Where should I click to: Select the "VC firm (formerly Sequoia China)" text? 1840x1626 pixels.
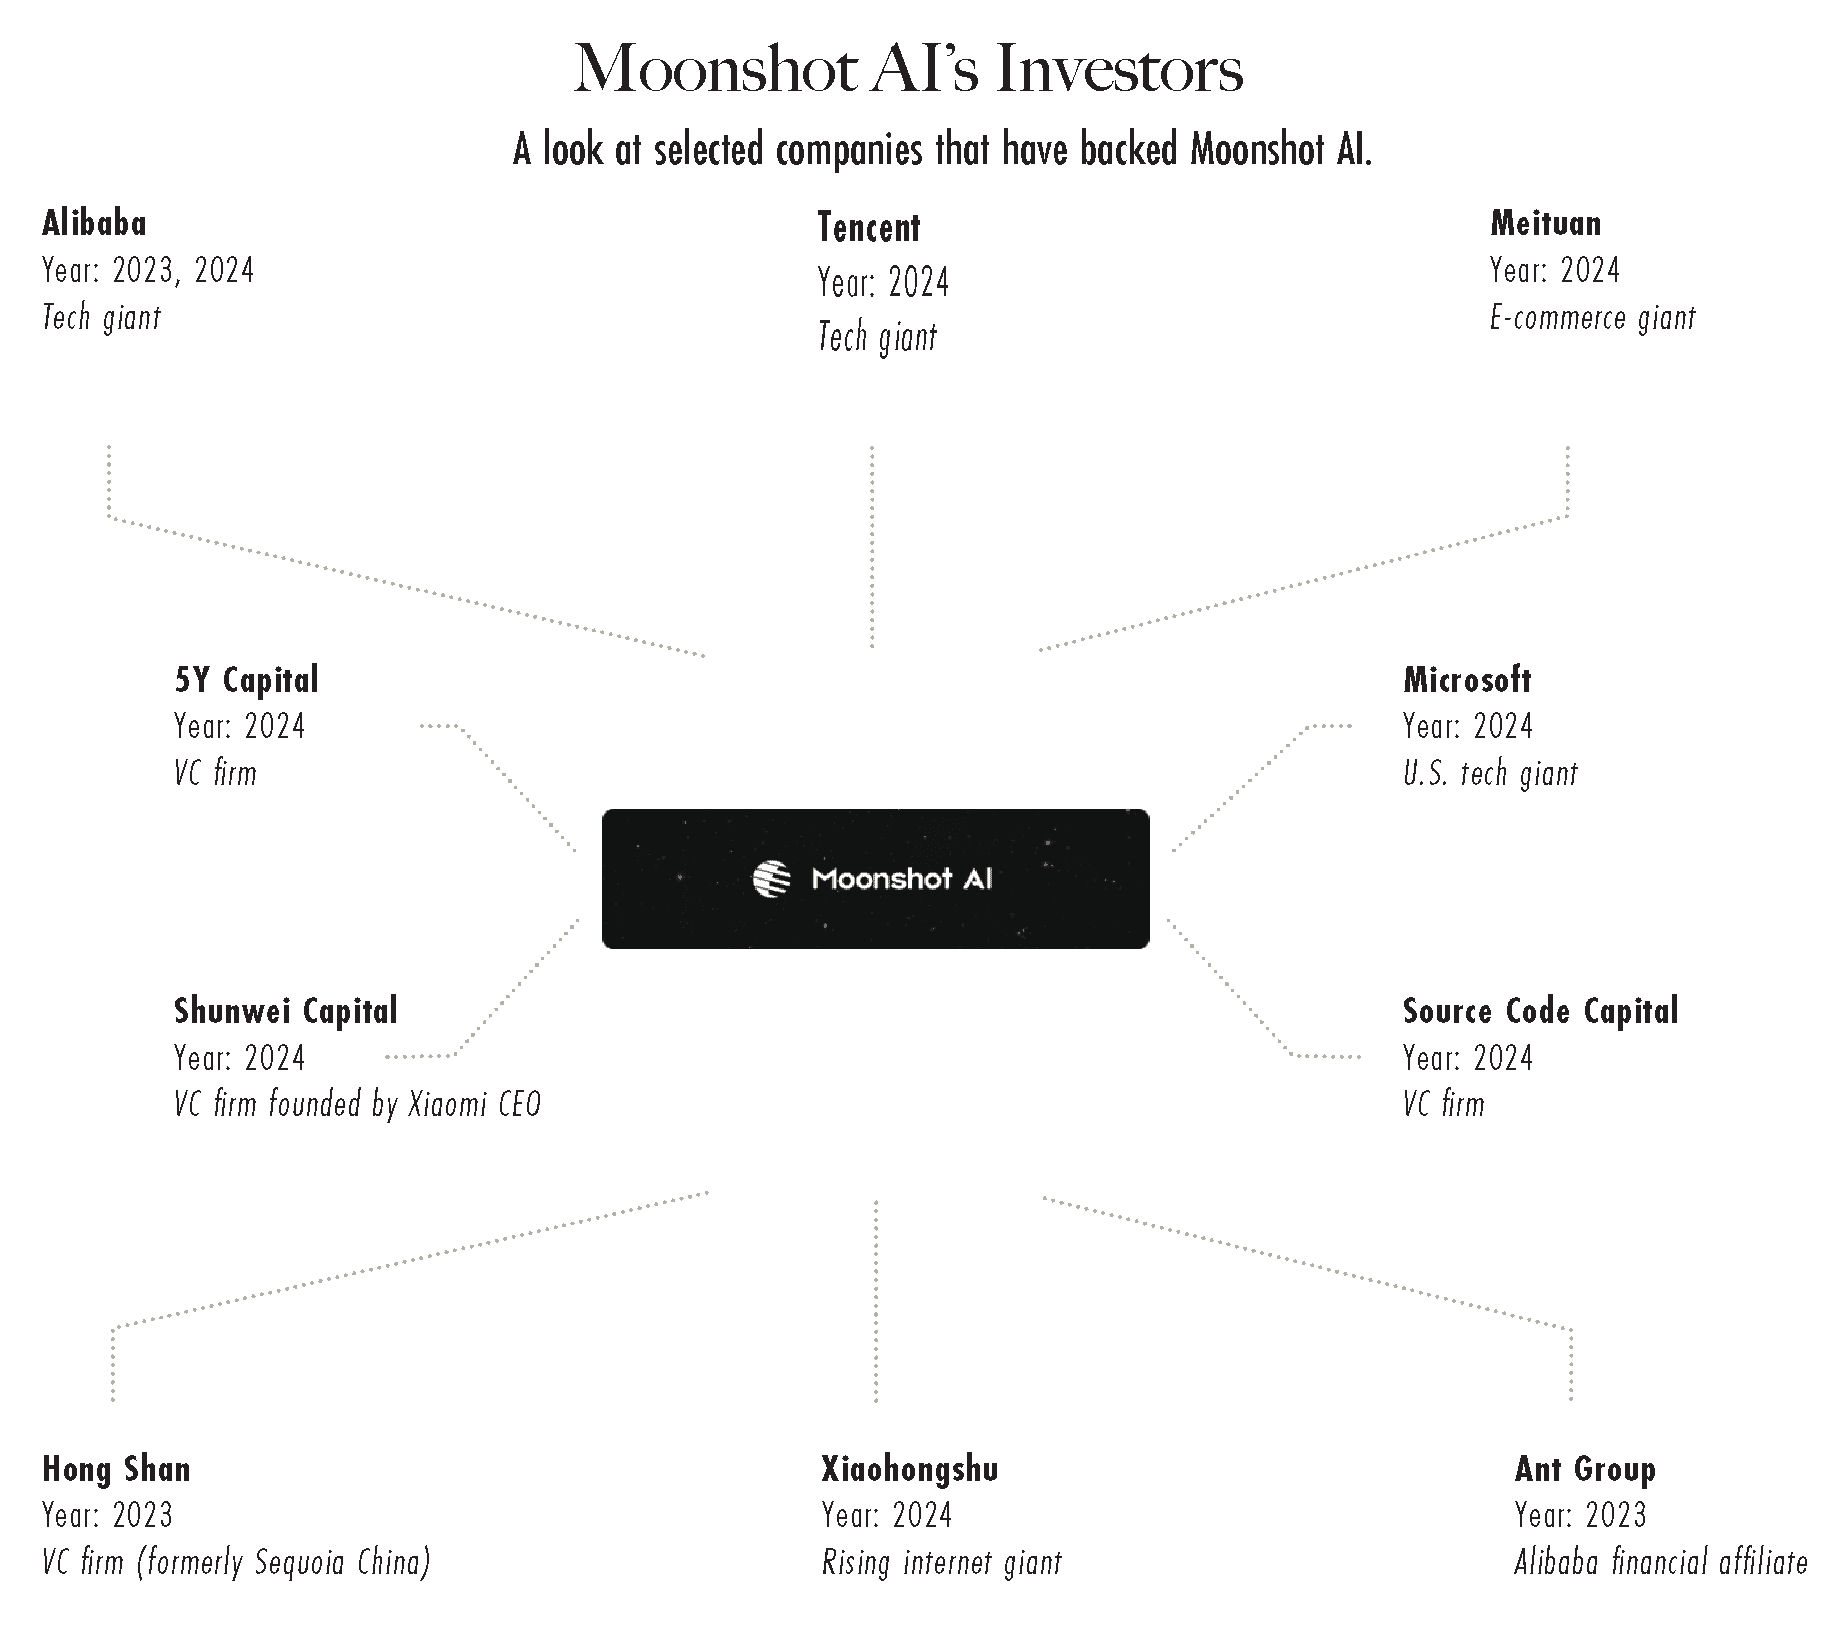click(x=236, y=1562)
